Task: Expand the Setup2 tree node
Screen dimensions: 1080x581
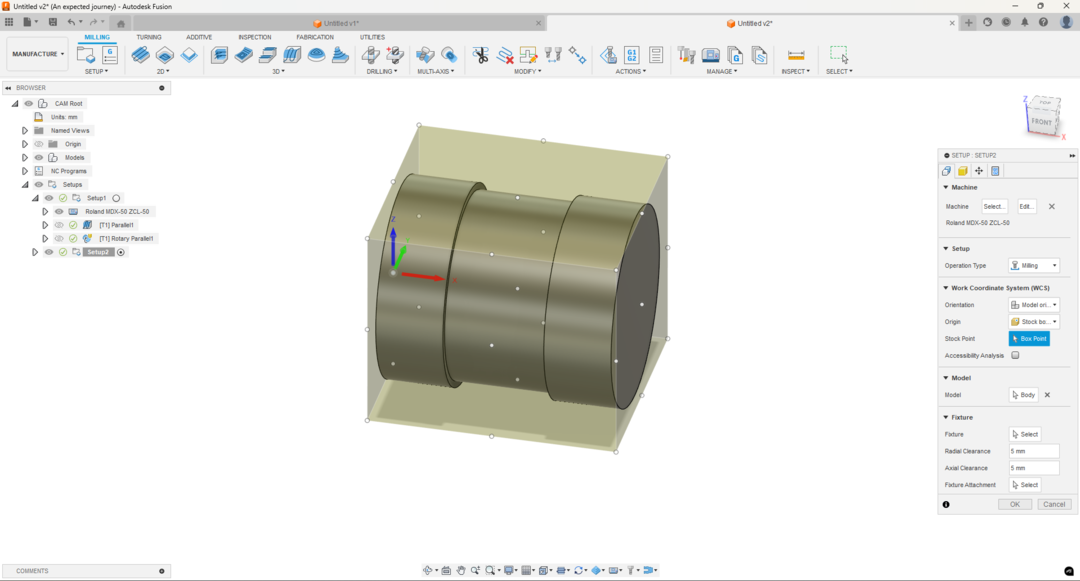Action: tap(34, 252)
